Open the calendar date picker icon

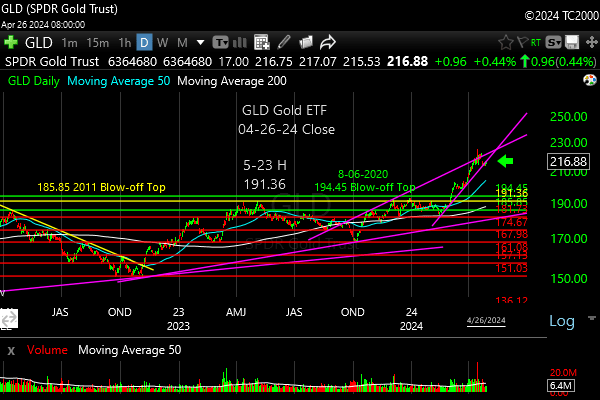click(261, 43)
